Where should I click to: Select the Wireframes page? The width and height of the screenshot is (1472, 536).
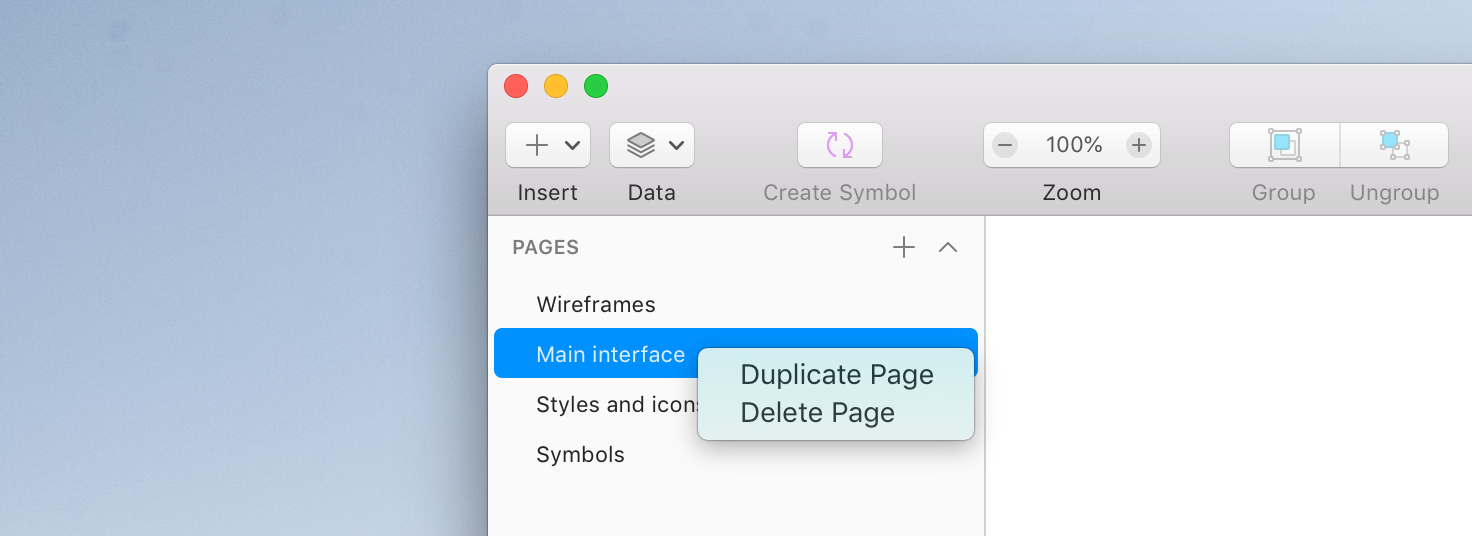[736, 304]
